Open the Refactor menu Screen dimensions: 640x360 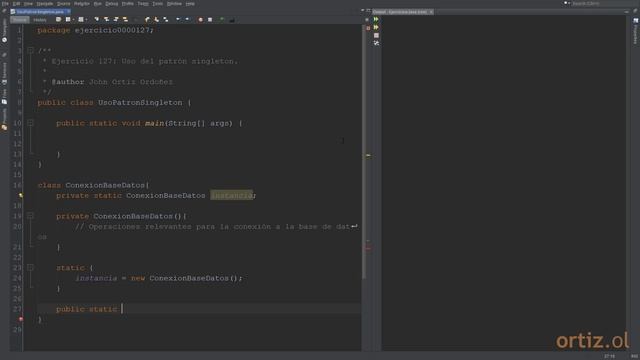[x=82, y=4]
